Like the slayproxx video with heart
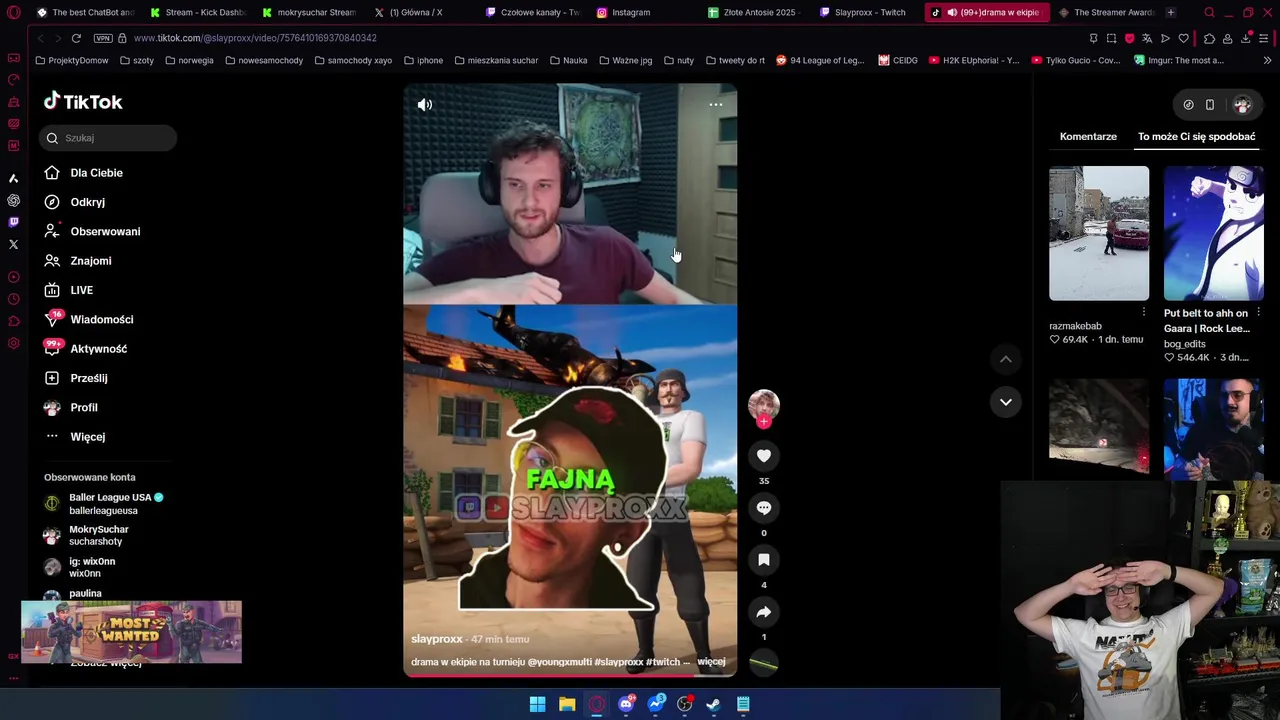The height and width of the screenshot is (720, 1280). [764, 456]
